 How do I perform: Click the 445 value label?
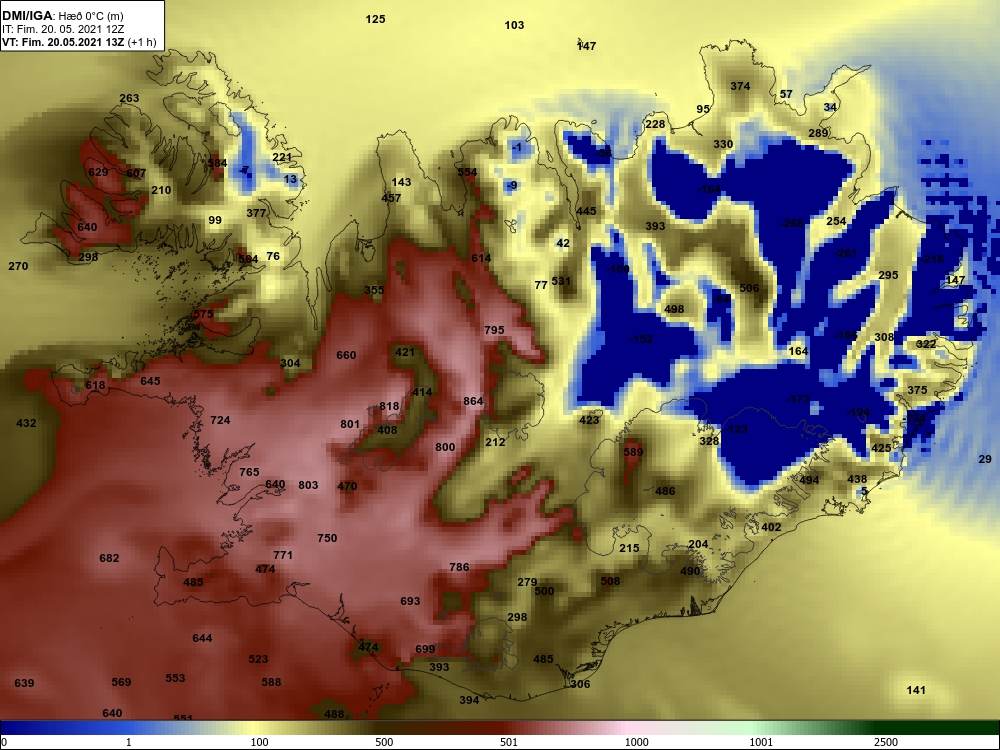[x=586, y=211]
